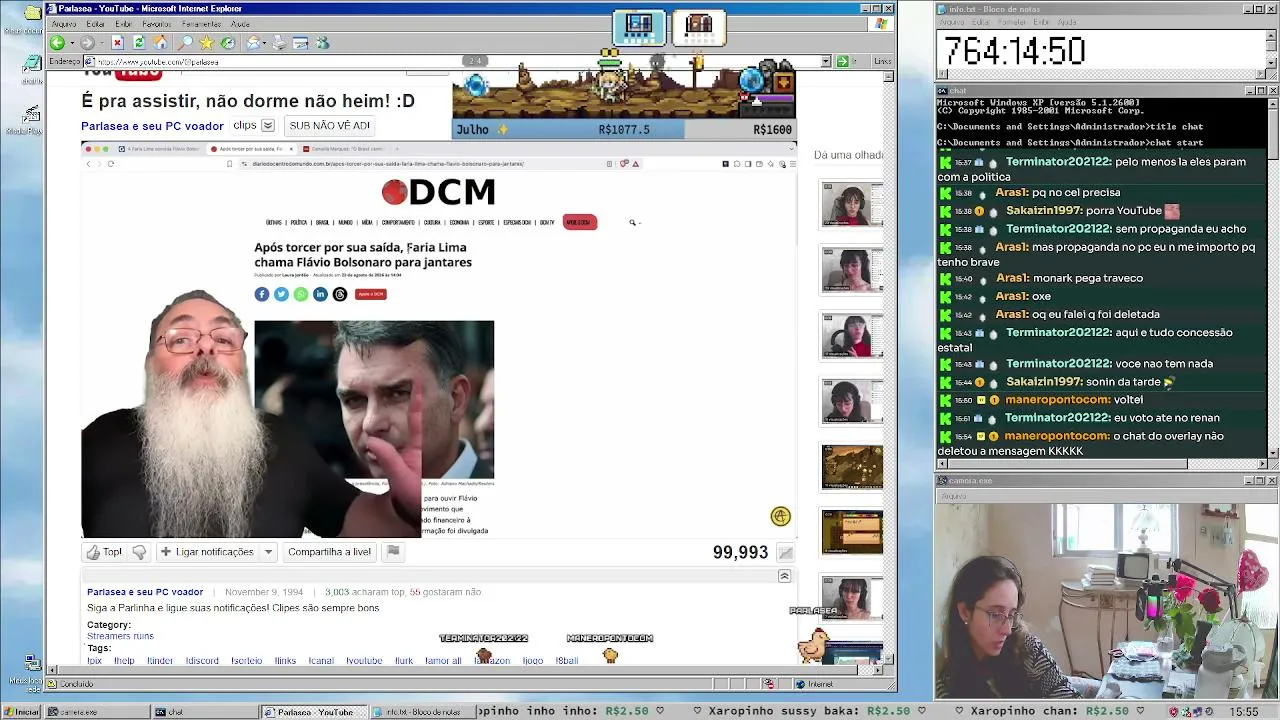
Task: Open the Links toolbar label
Action: pos(882,62)
